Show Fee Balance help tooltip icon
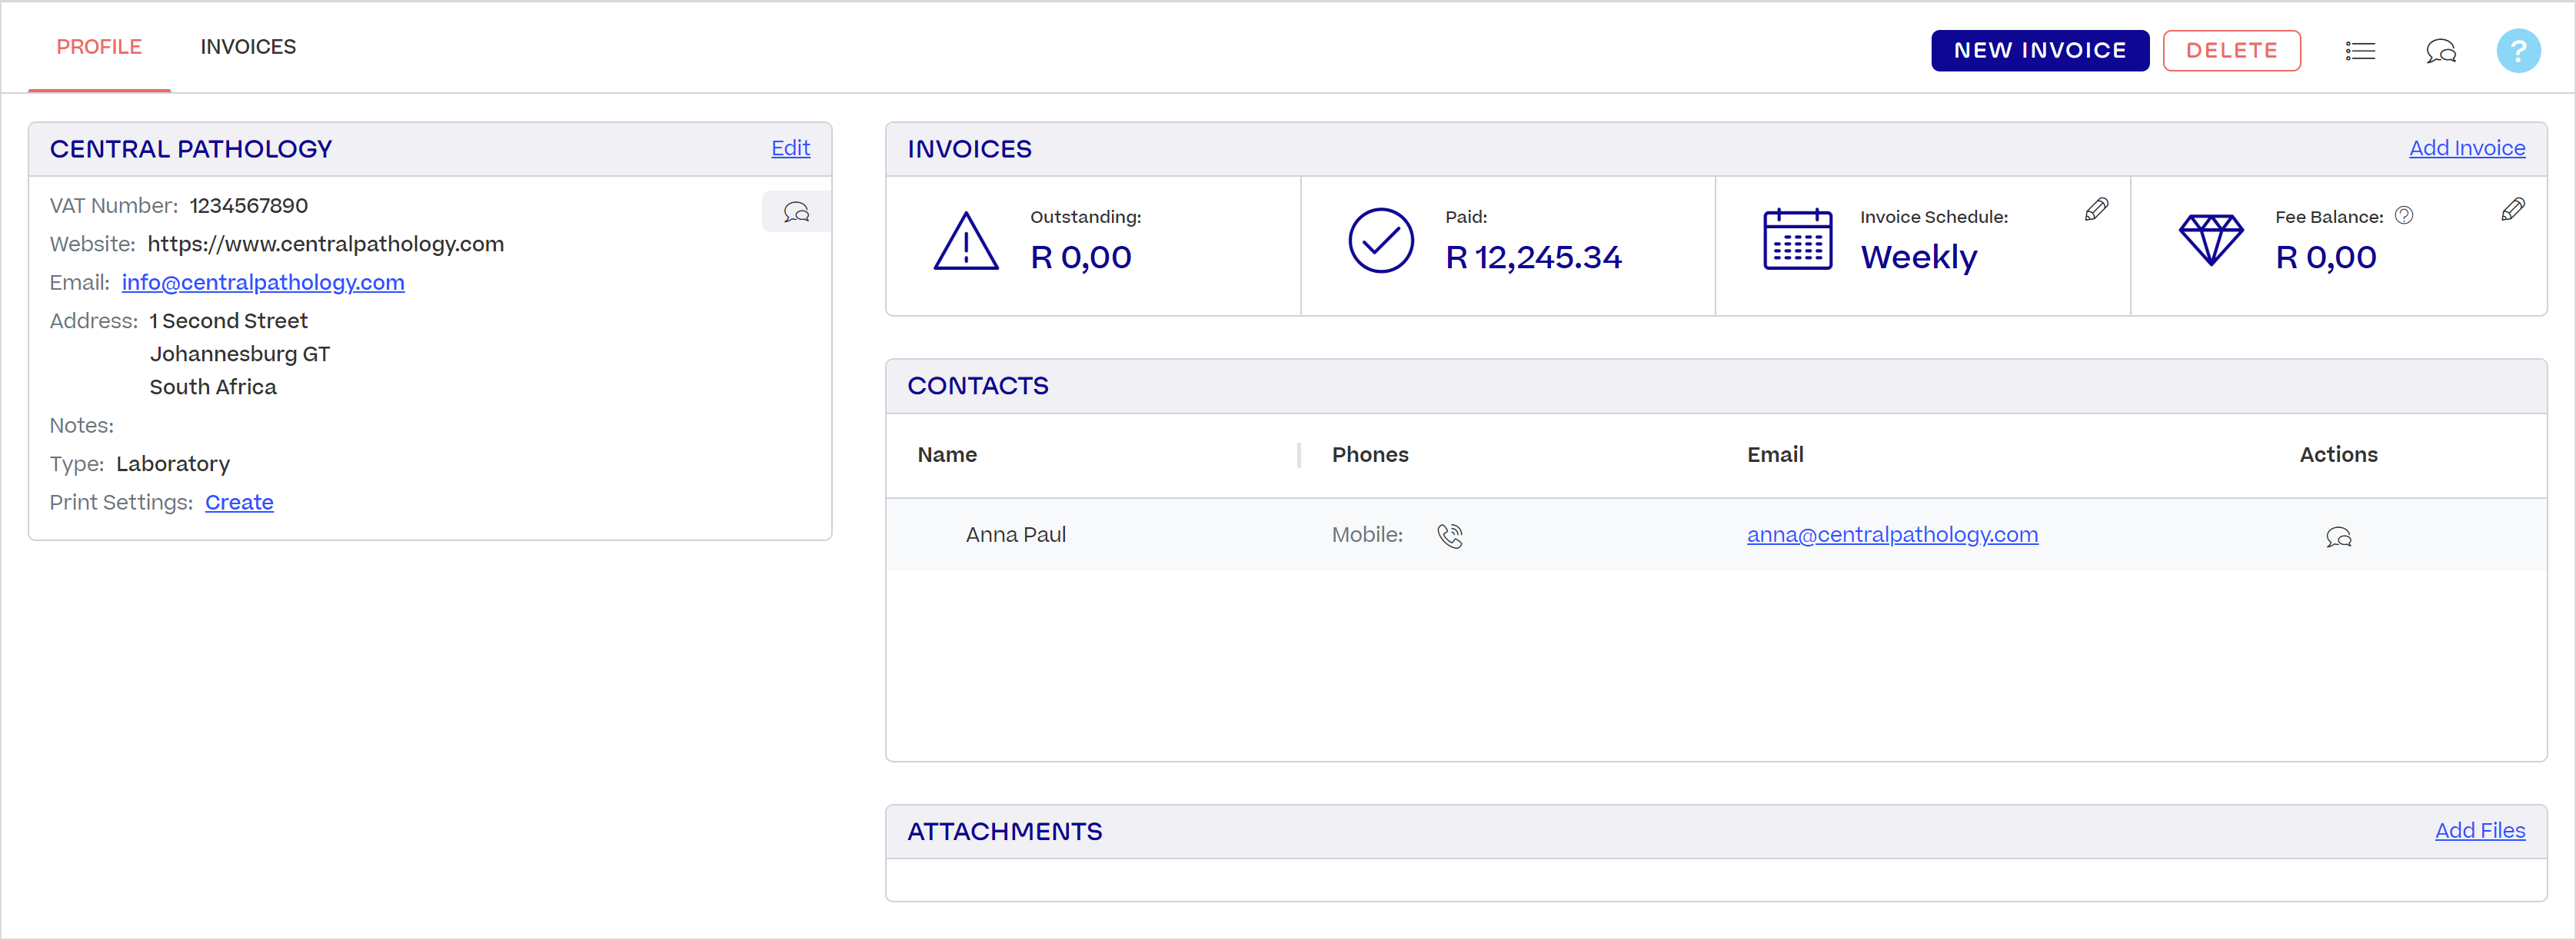 pyautogui.click(x=2404, y=216)
